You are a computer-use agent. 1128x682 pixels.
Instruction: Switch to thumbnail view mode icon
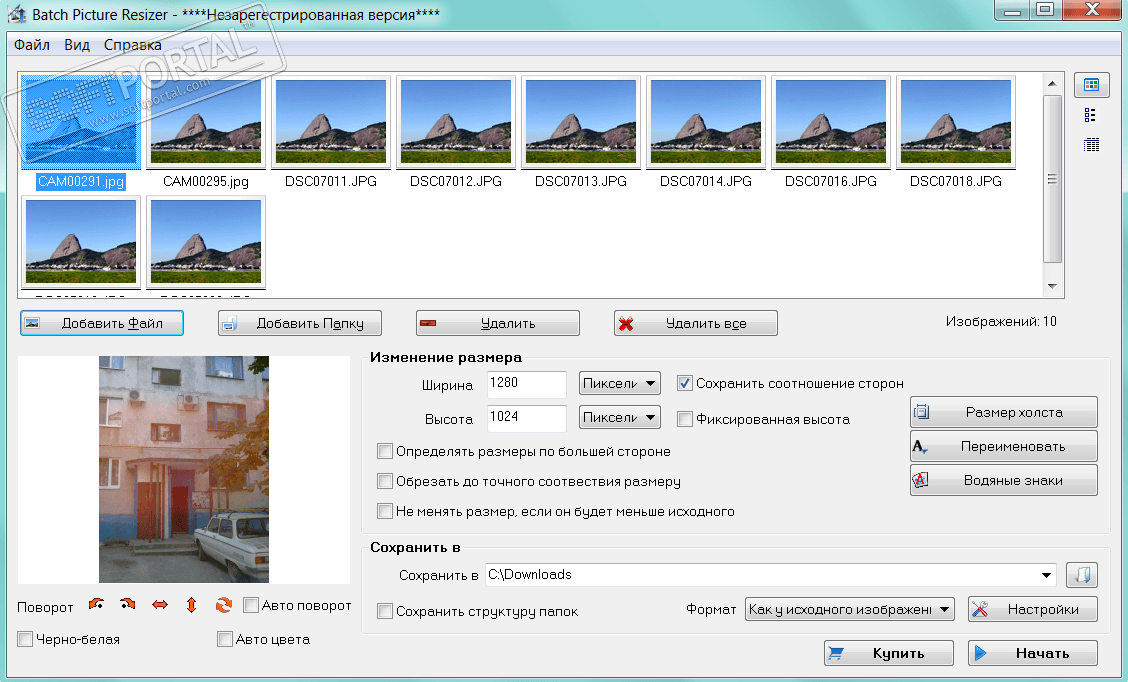1091,85
